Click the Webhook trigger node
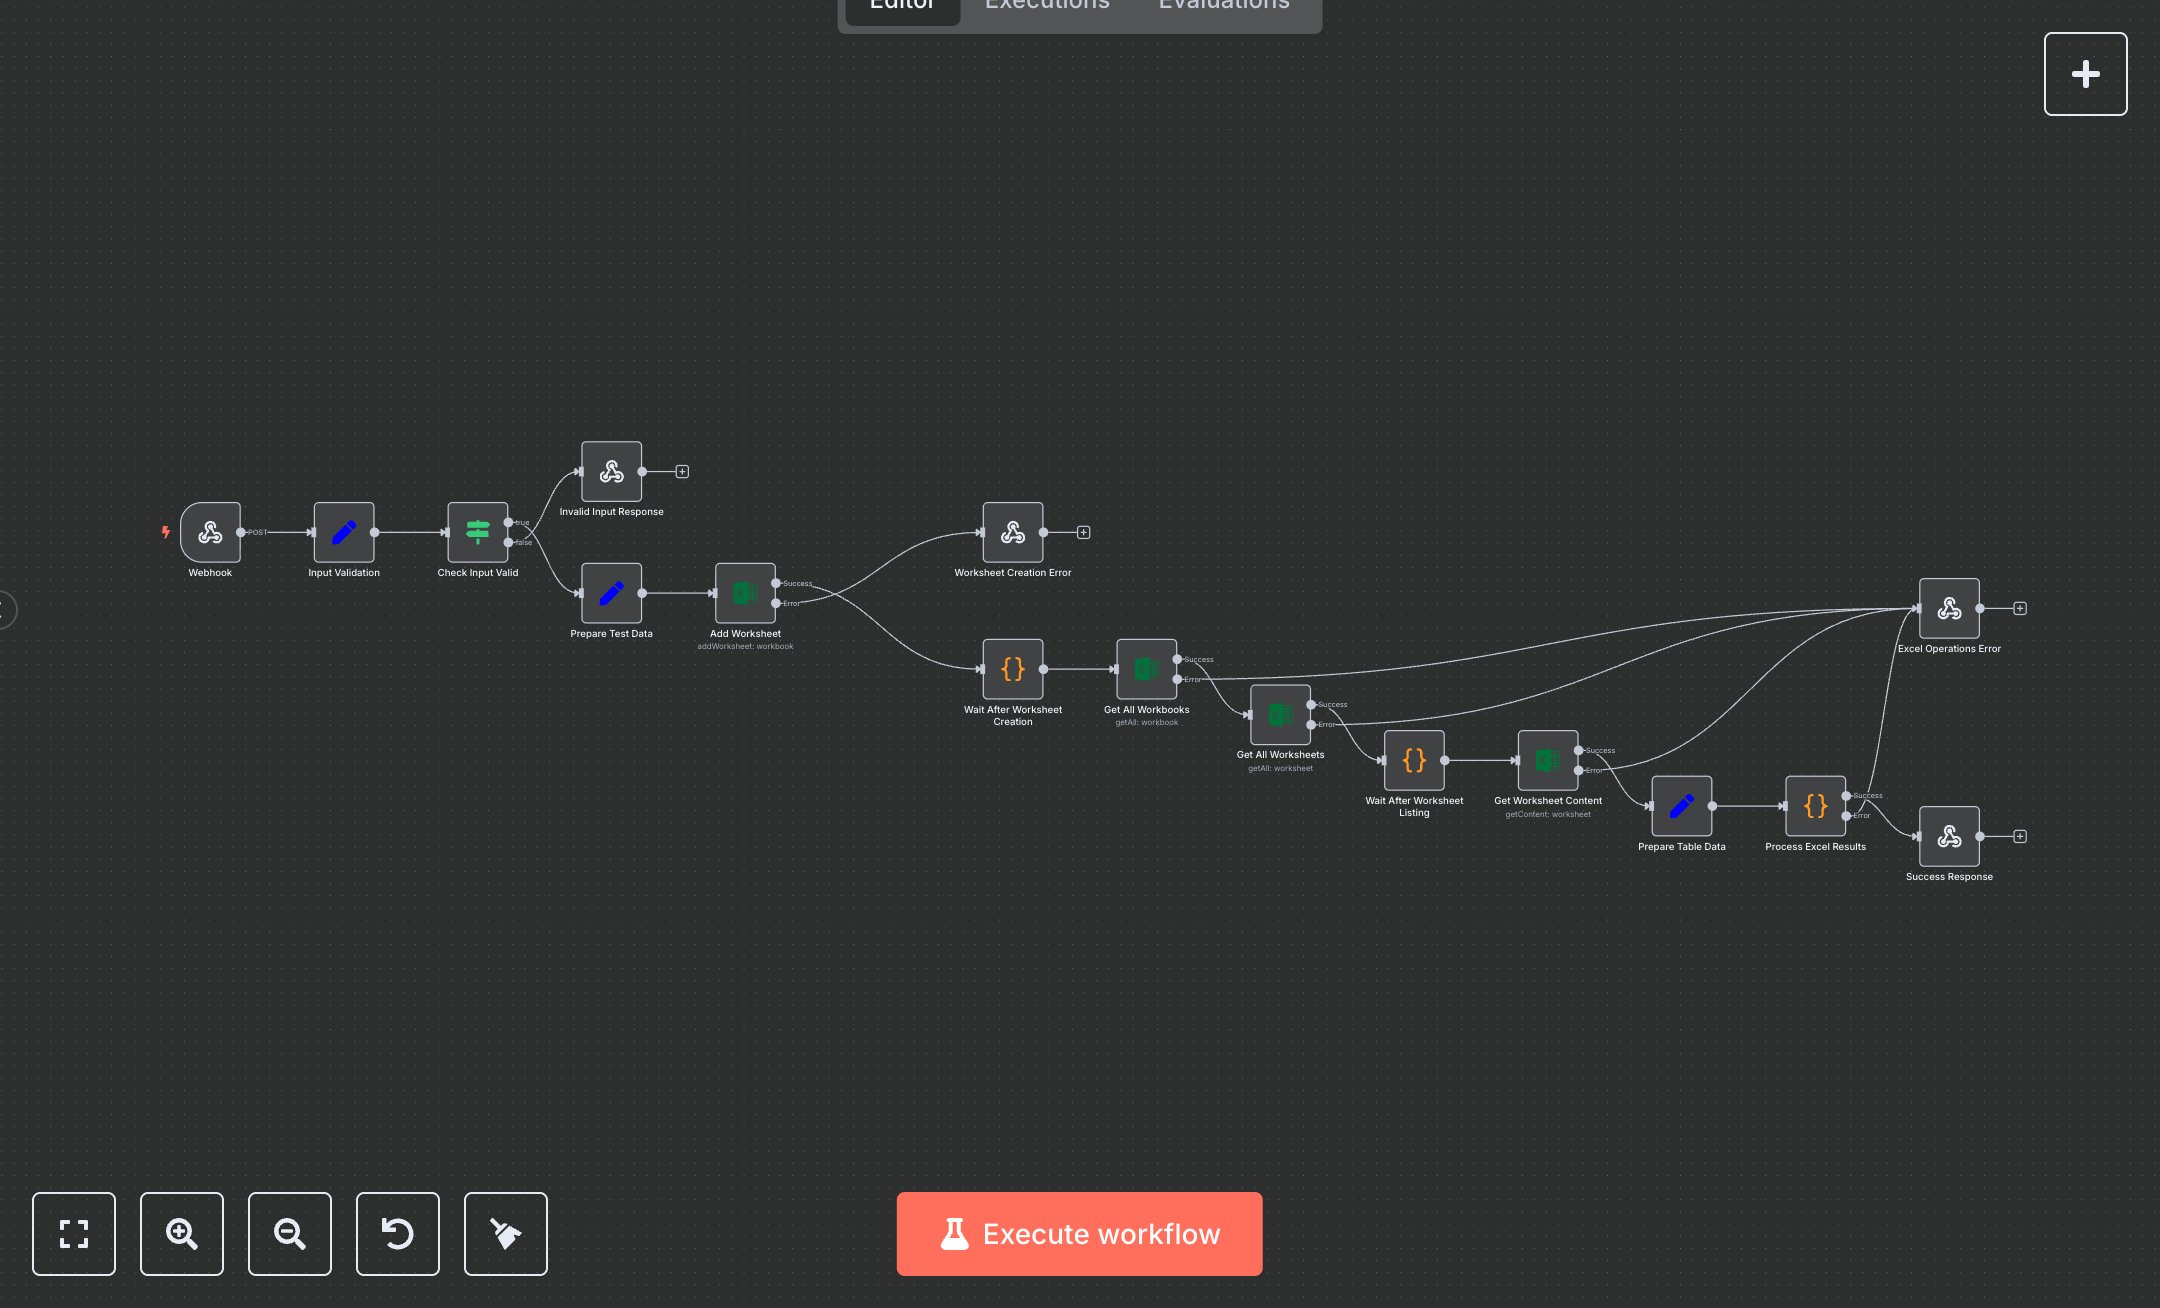The image size is (2160, 1308). click(210, 532)
